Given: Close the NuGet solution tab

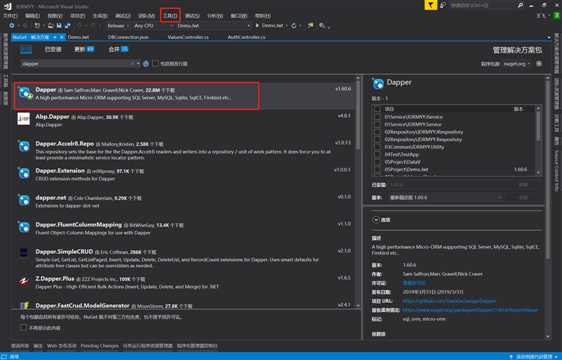Looking at the screenshot, I should (62, 37).
